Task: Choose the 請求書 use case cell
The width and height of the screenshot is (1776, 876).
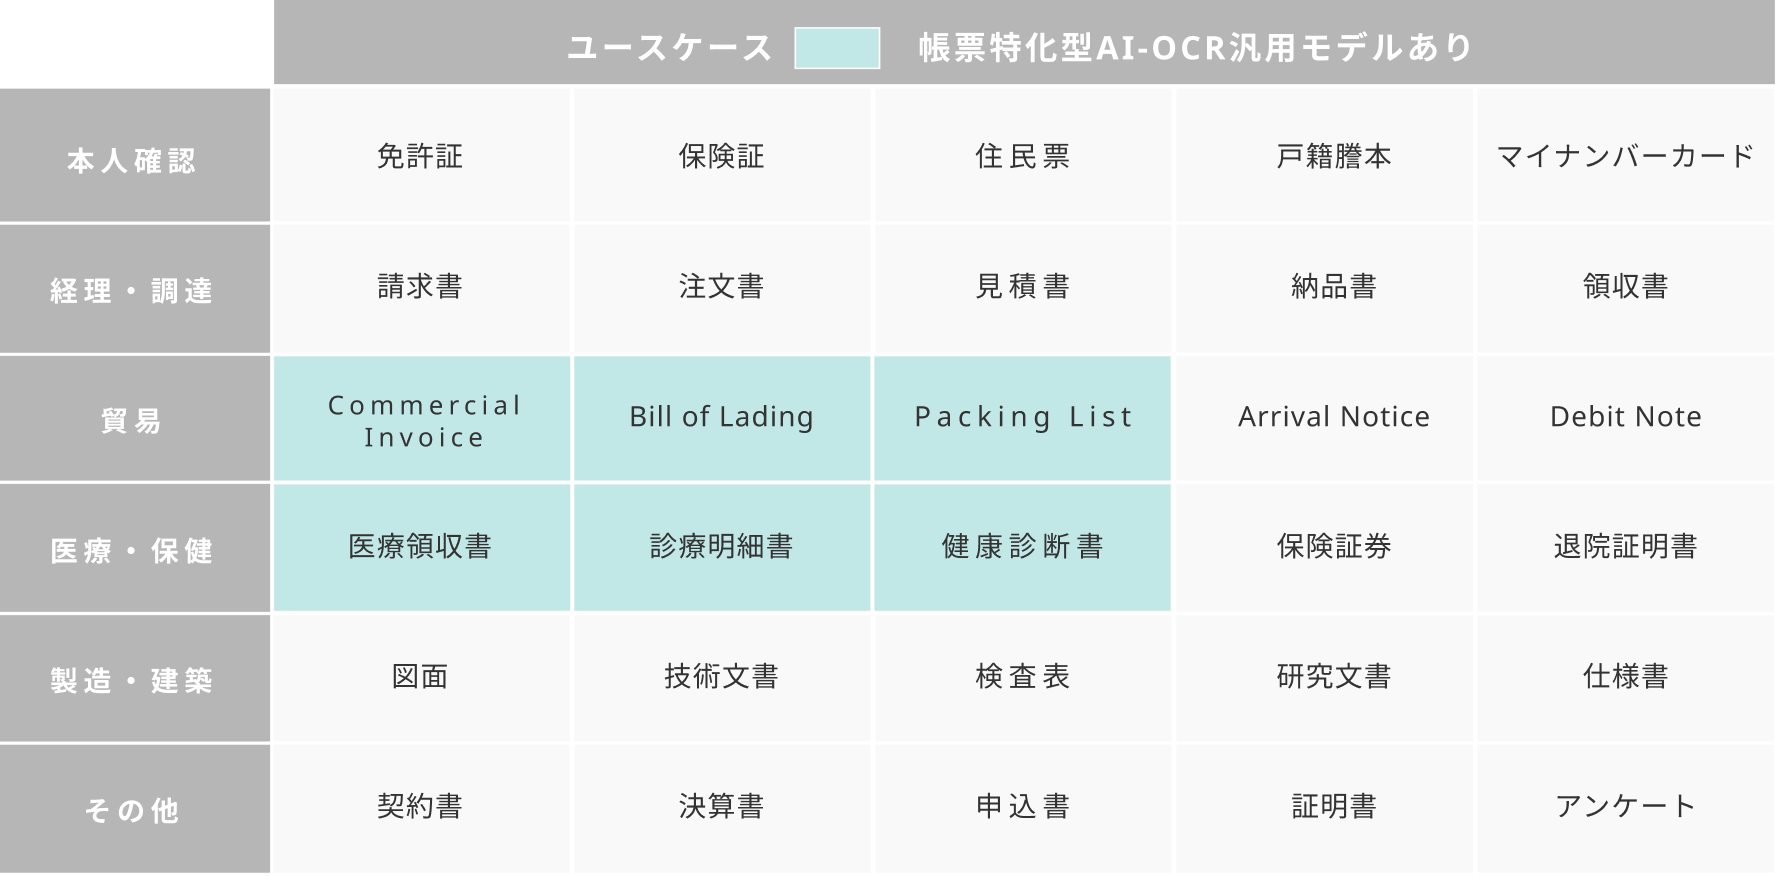Action: click(x=421, y=287)
